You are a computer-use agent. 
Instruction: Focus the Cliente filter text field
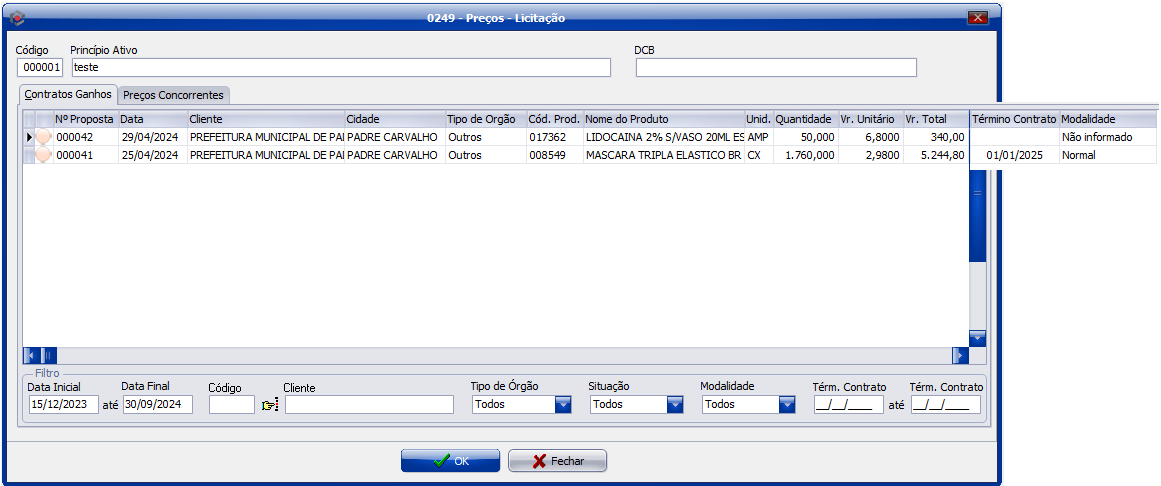(x=369, y=405)
